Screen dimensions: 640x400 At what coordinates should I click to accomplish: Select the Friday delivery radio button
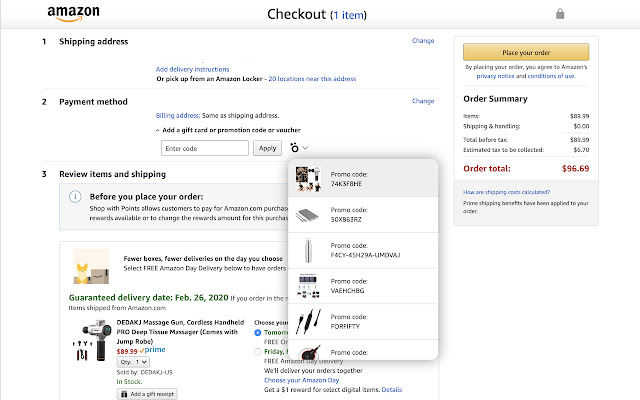259,352
